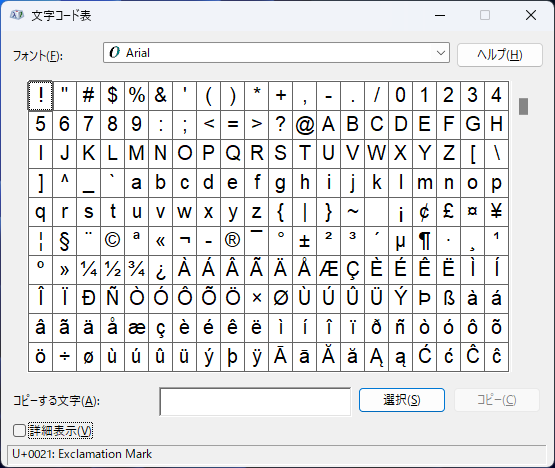Select the pilcrow ¶ character

click(425, 241)
